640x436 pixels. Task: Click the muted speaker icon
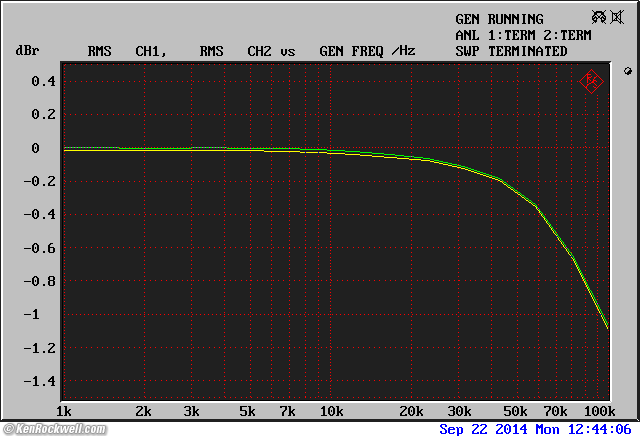pyautogui.click(x=617, y=17)
